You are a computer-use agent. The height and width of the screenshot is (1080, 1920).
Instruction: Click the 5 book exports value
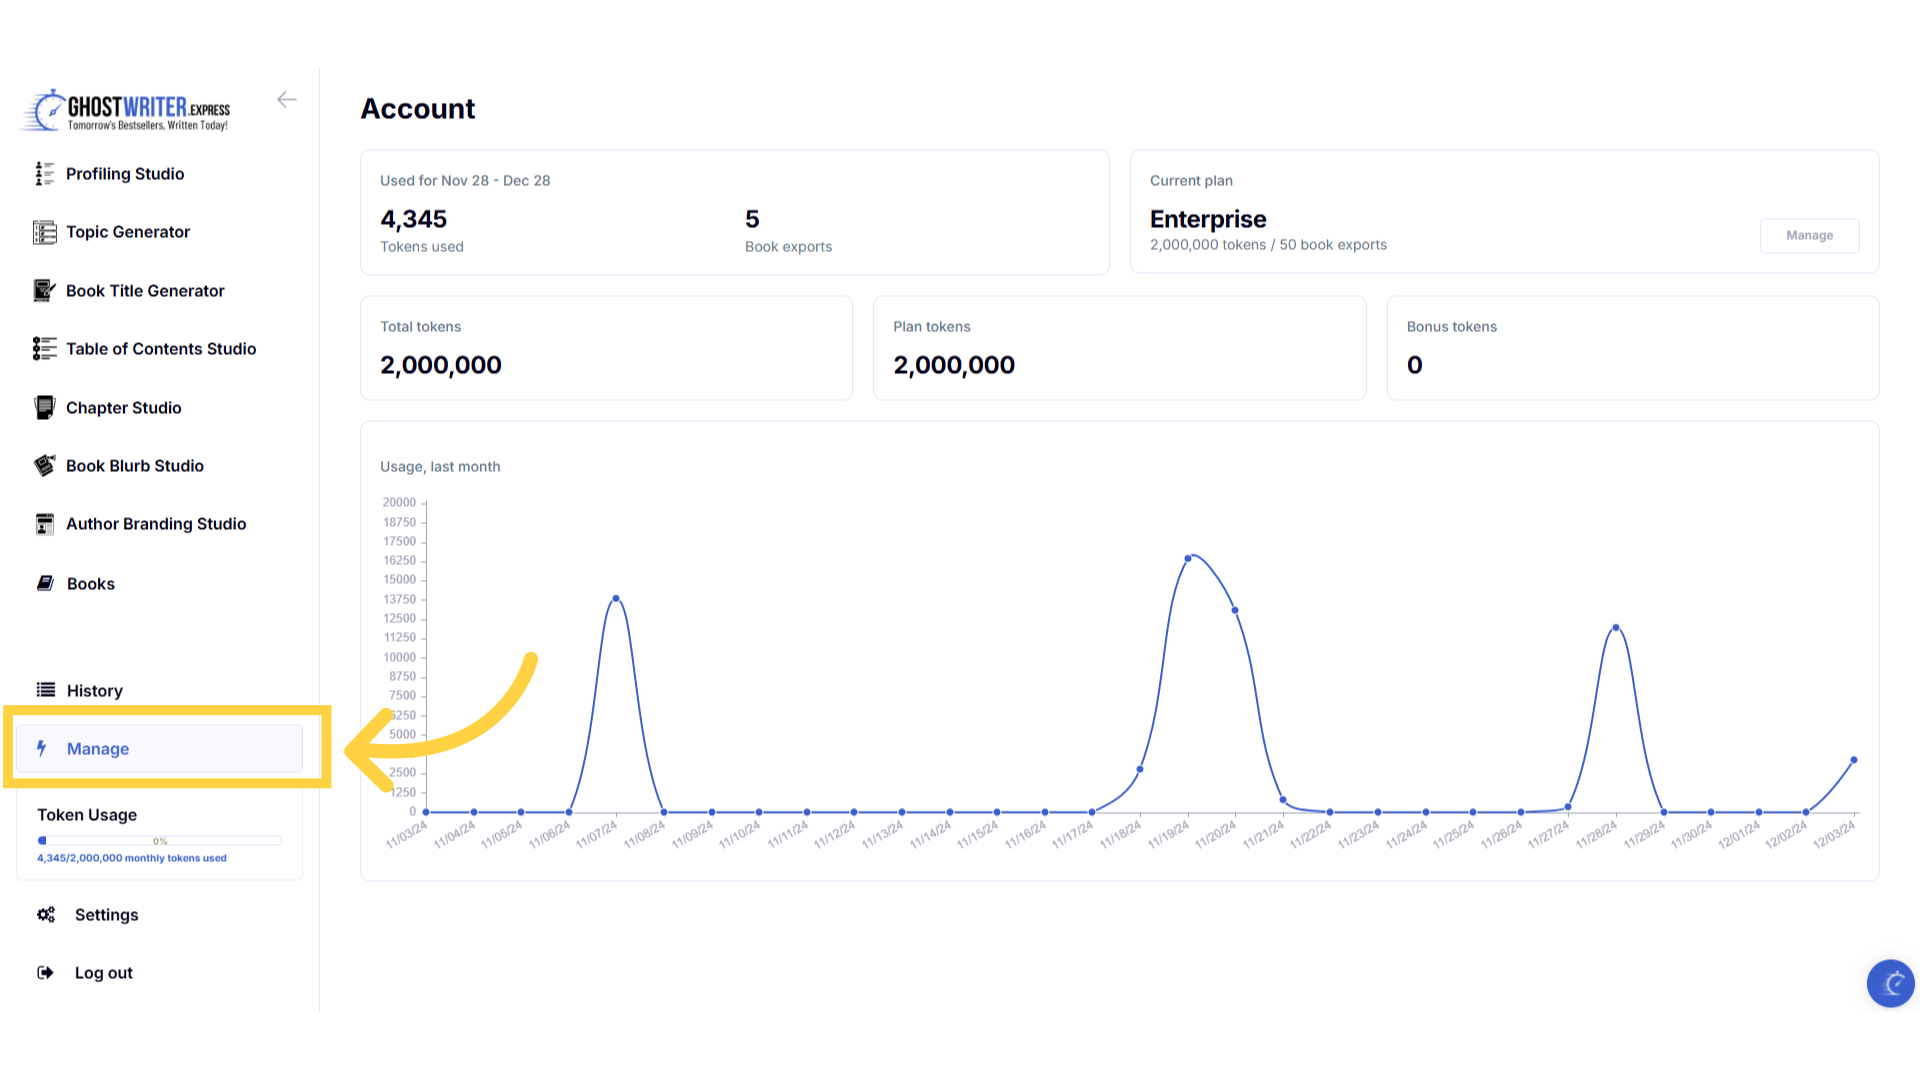(752, 219)
